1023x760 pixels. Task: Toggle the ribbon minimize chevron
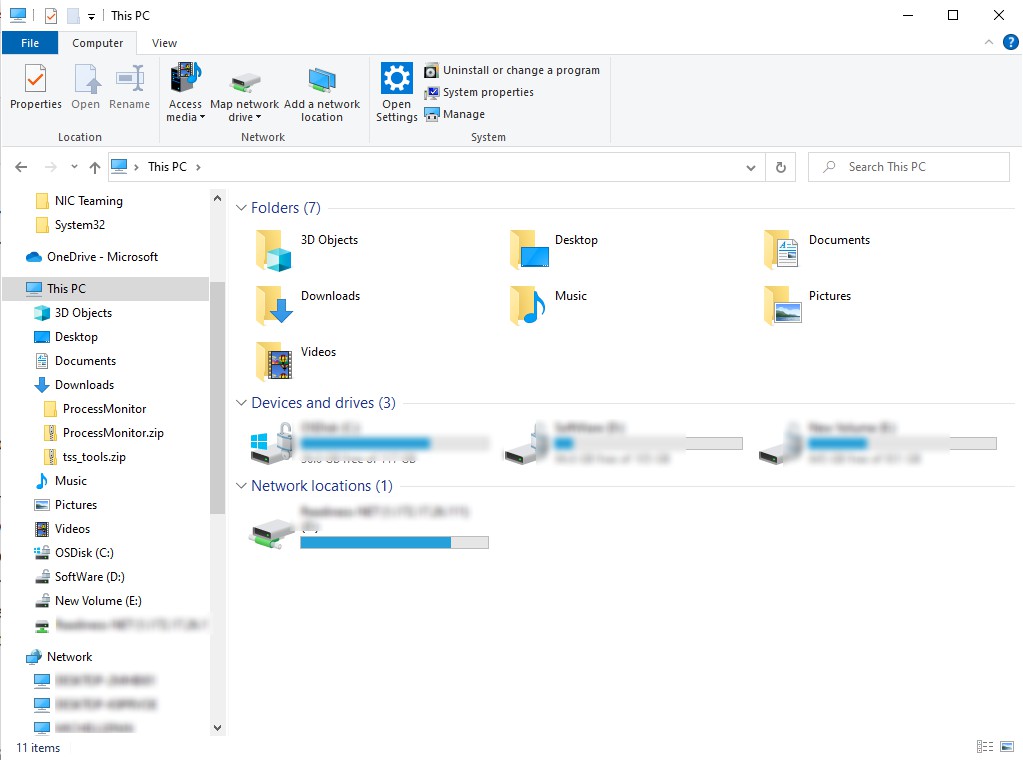pos(988,43)
